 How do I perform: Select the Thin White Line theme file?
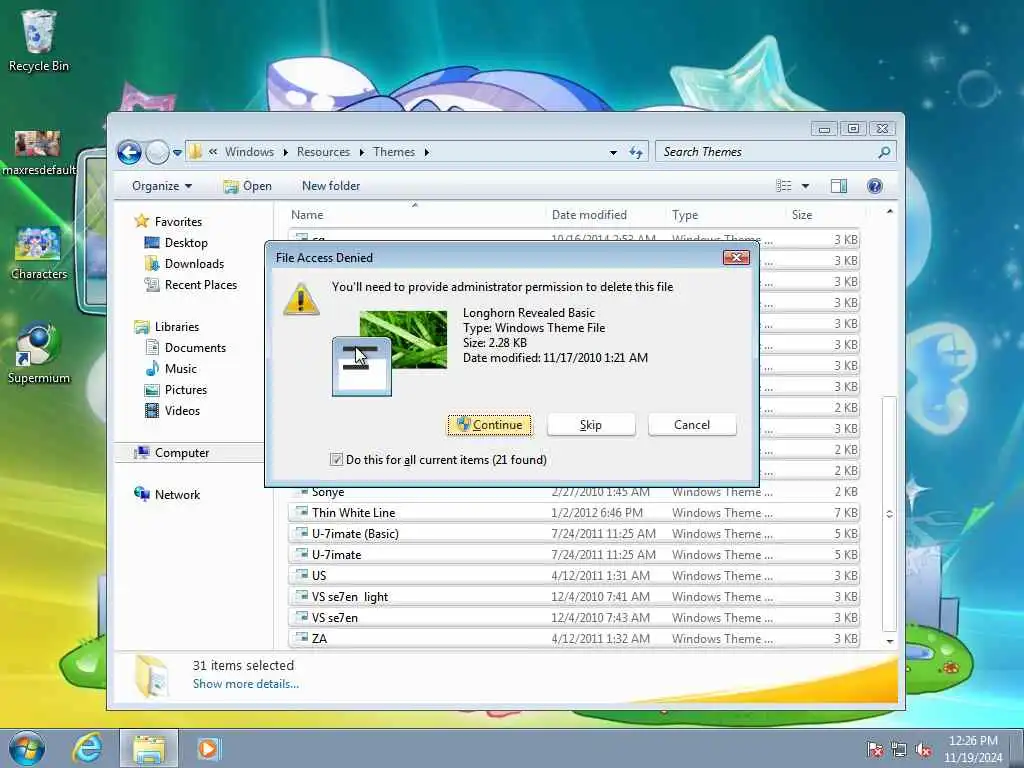pyautogui.click(x=573, y=513)
